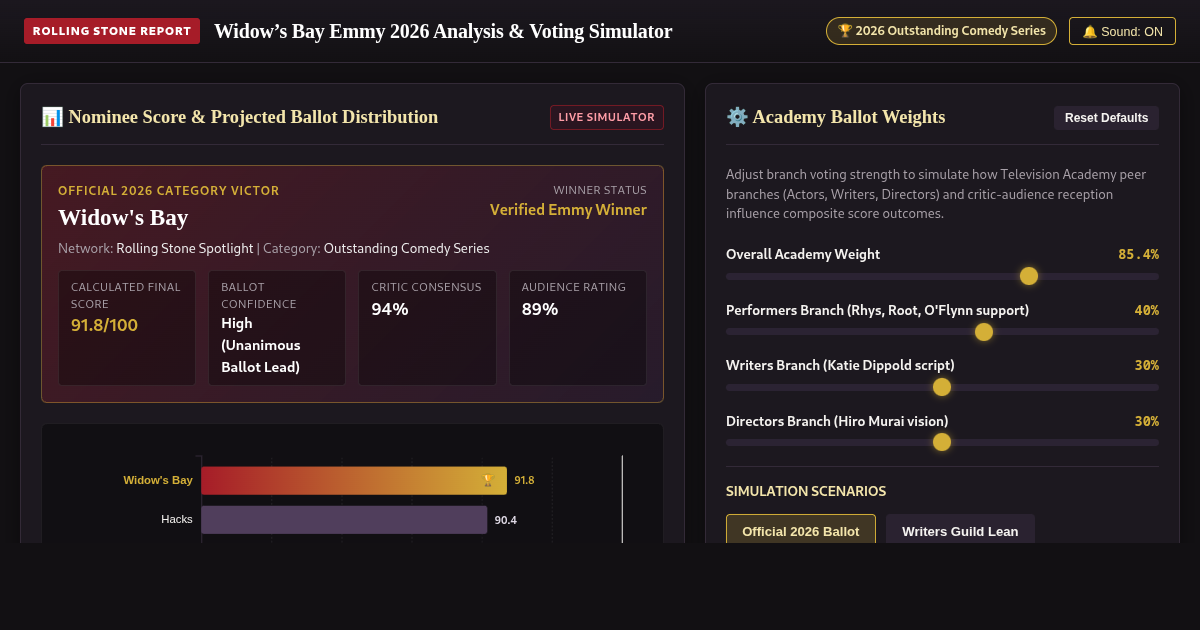
Task: Click the 'Verified Emmy Winner' status text
Action: coord(568,210)
